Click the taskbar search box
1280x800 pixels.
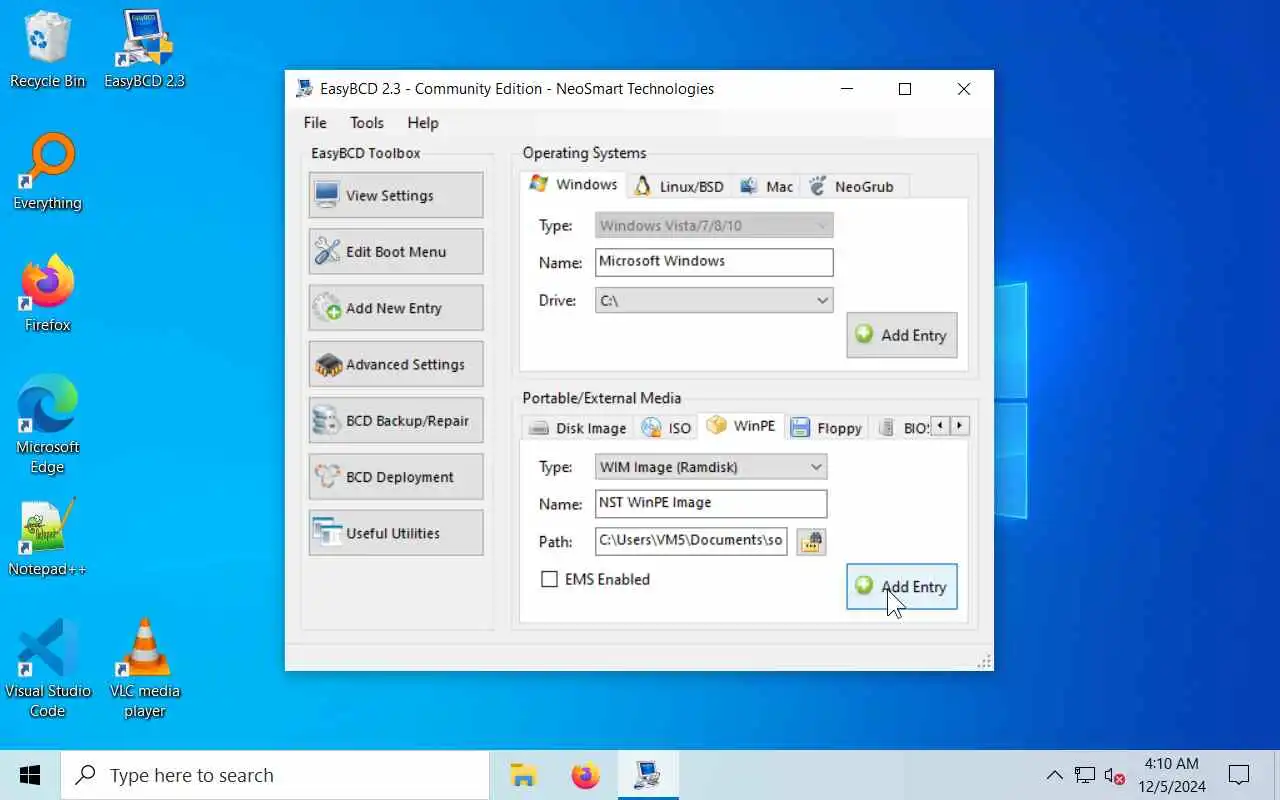pyautogui.click(x=275, y=775)
